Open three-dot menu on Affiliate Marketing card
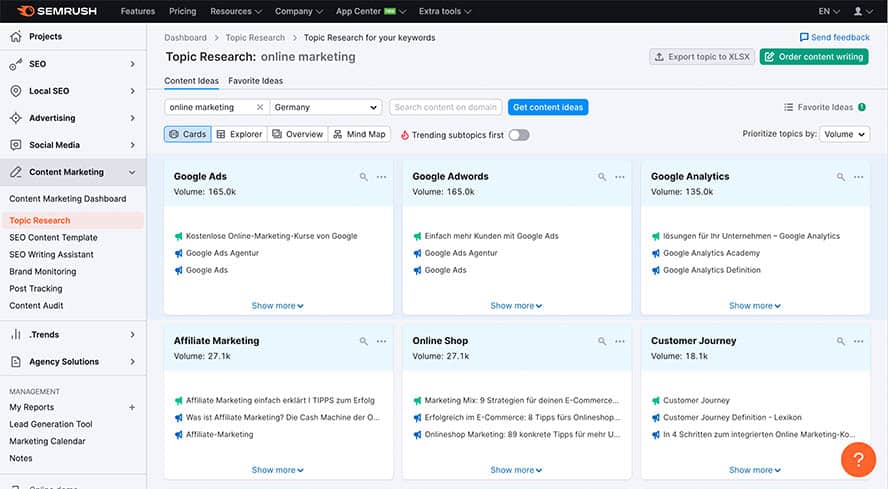This screenshot has width=888, height=489. (382, 341)
